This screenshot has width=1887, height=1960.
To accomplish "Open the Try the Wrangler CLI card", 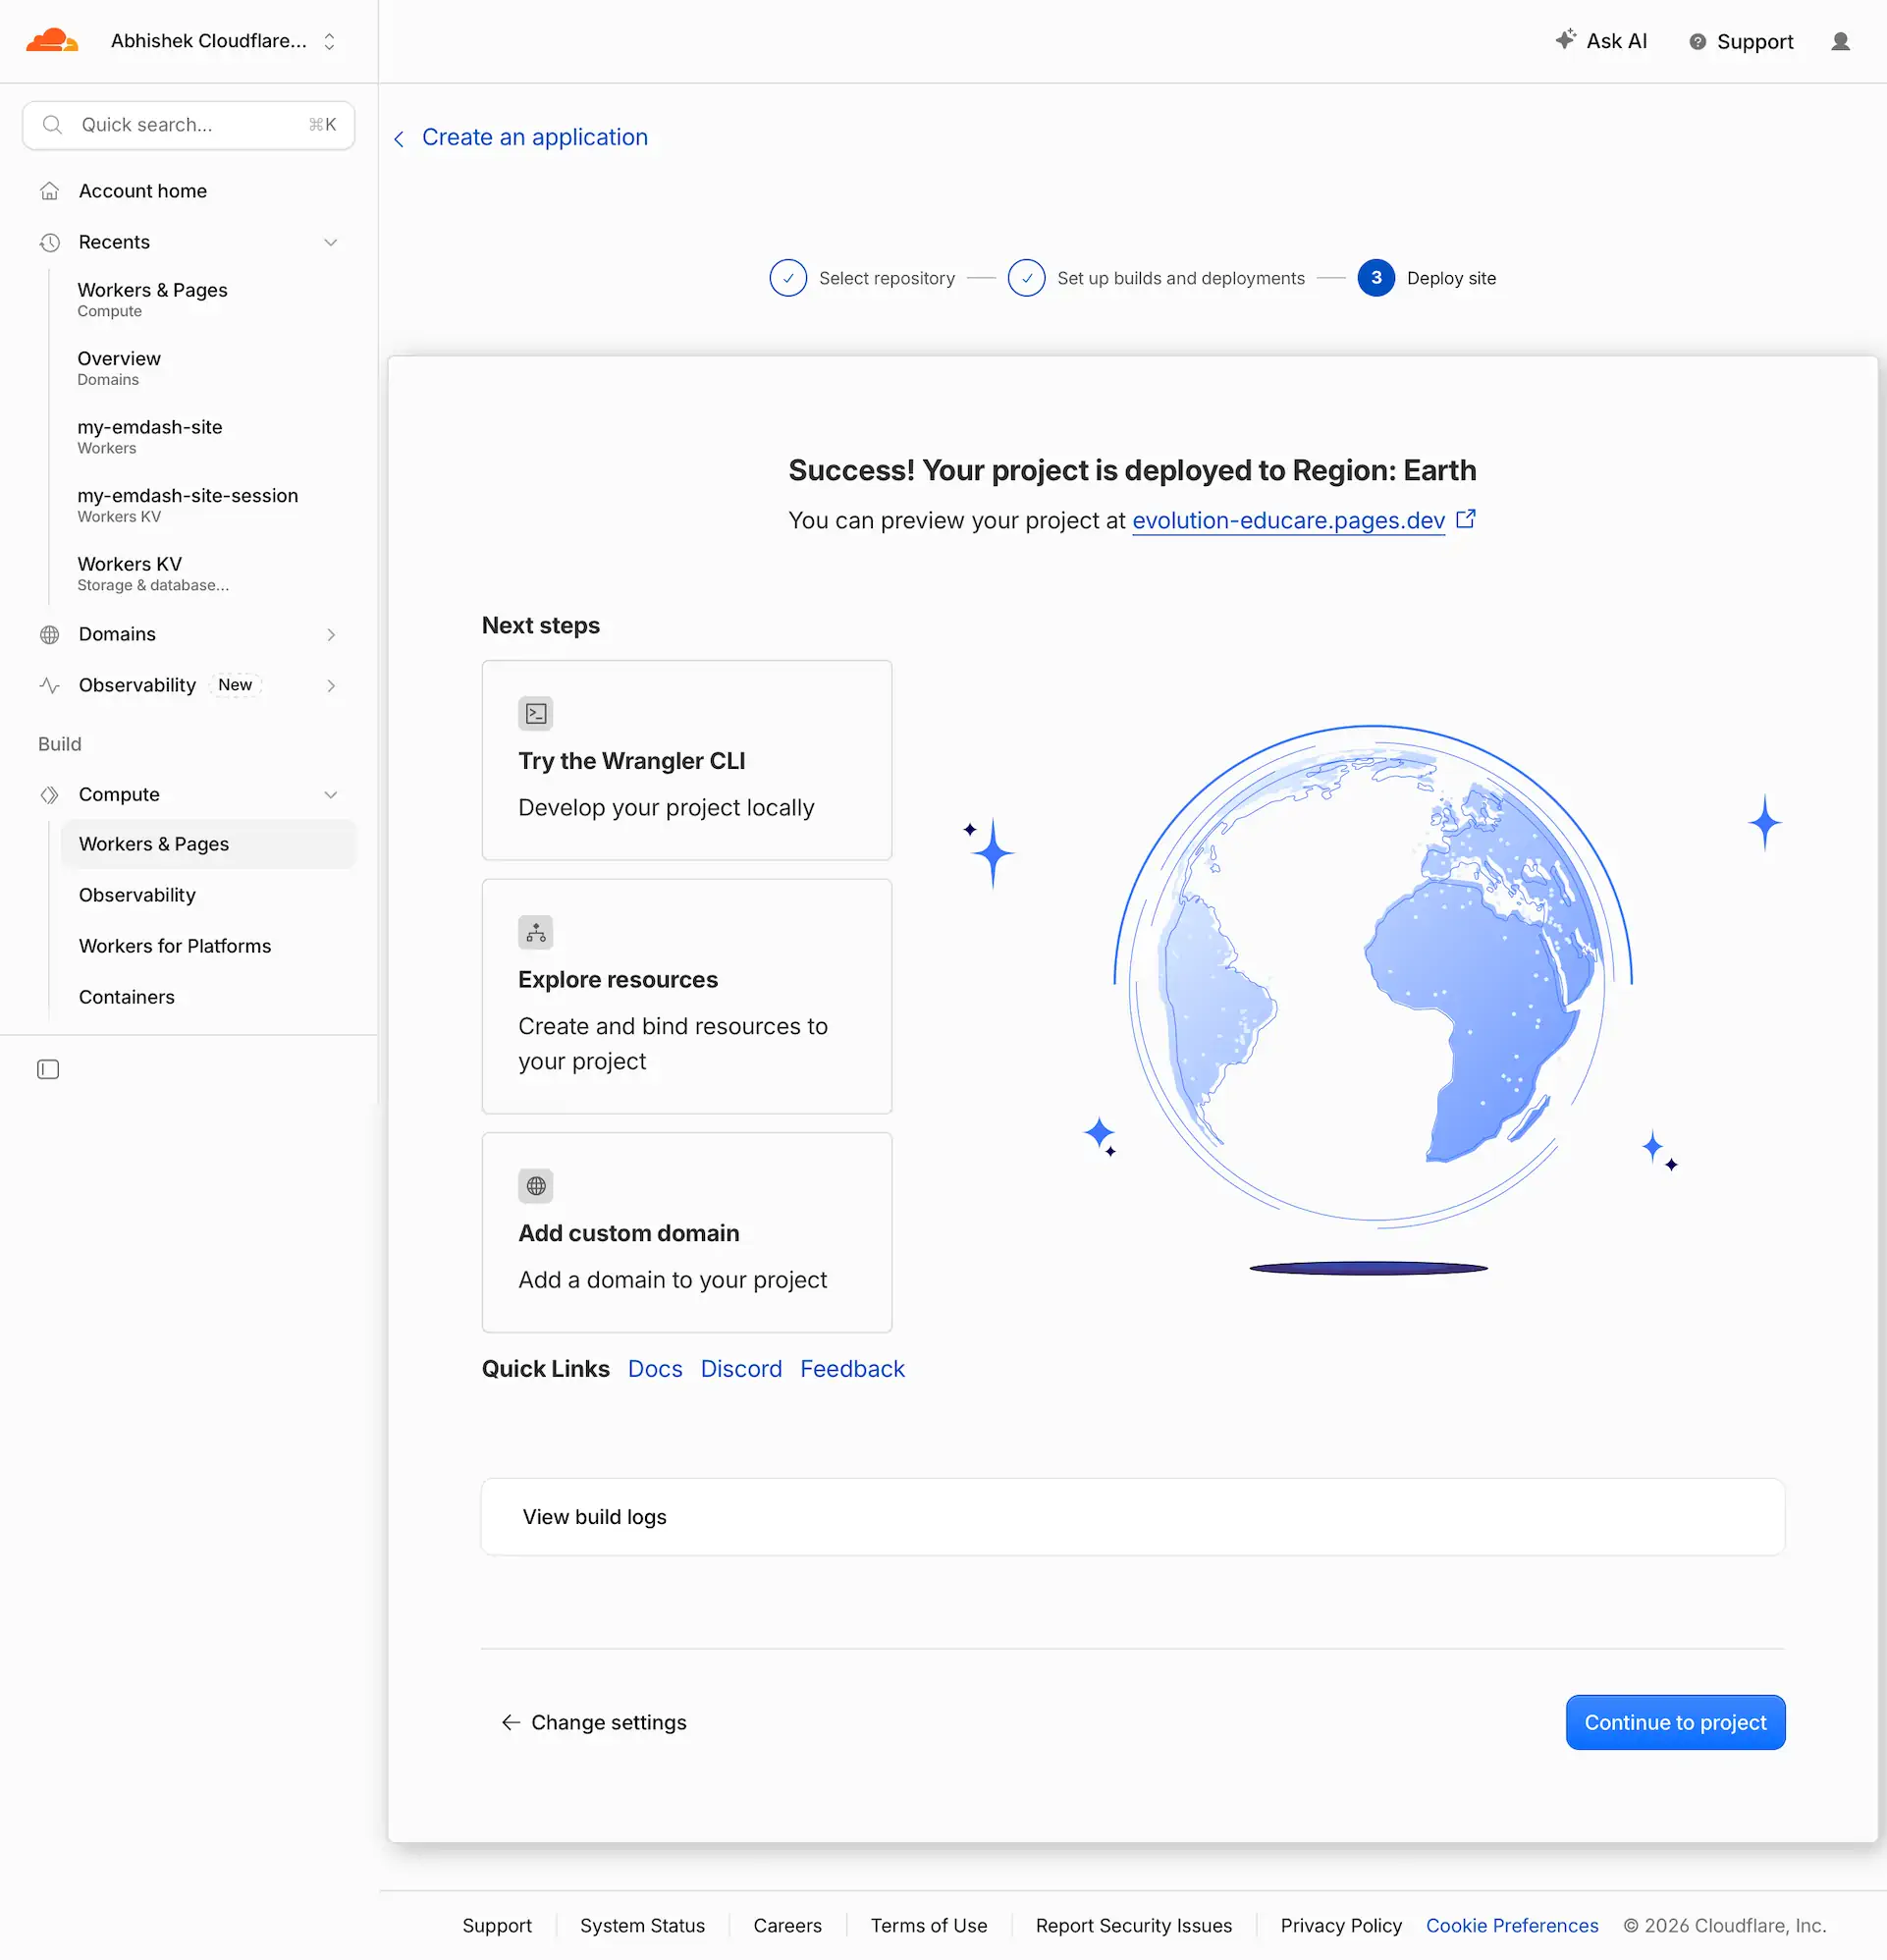I will point(686,760).
